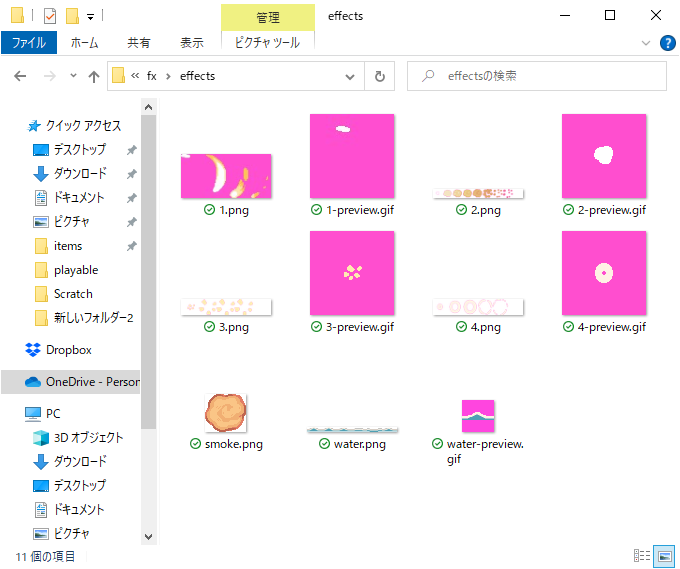This screenshot has width=680, height=569.
Task: Show hidden breadcrumb path chevrons
Action: 135,76
